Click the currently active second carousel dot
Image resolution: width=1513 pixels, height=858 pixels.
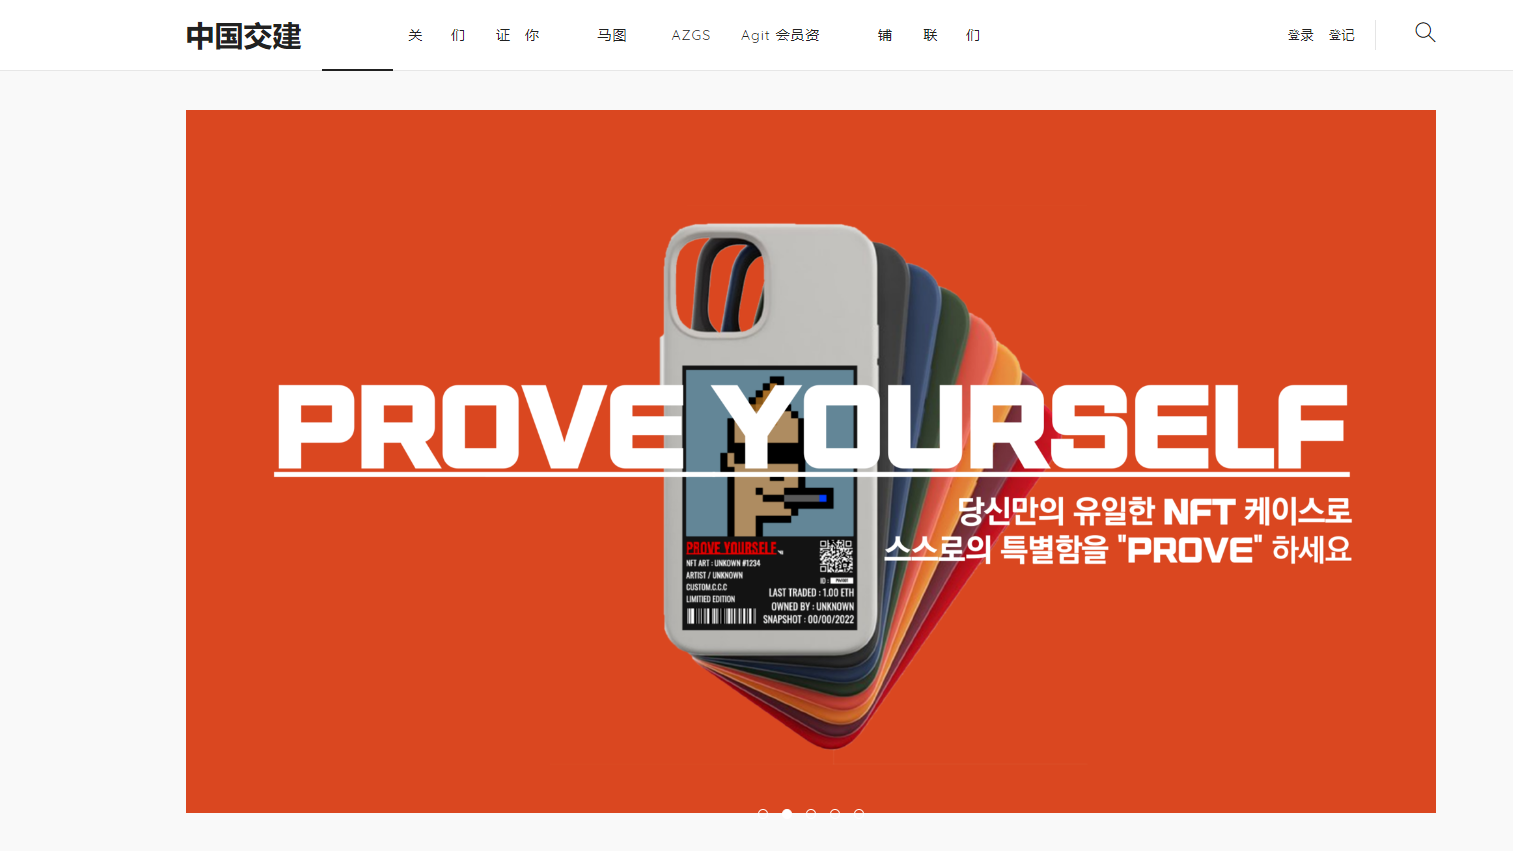click(x=787, y=813)
